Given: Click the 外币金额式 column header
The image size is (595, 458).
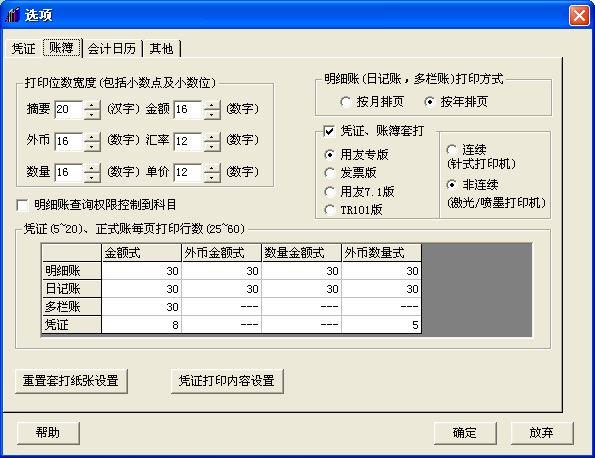Looking at the screenshot, I should click(222, 253).
